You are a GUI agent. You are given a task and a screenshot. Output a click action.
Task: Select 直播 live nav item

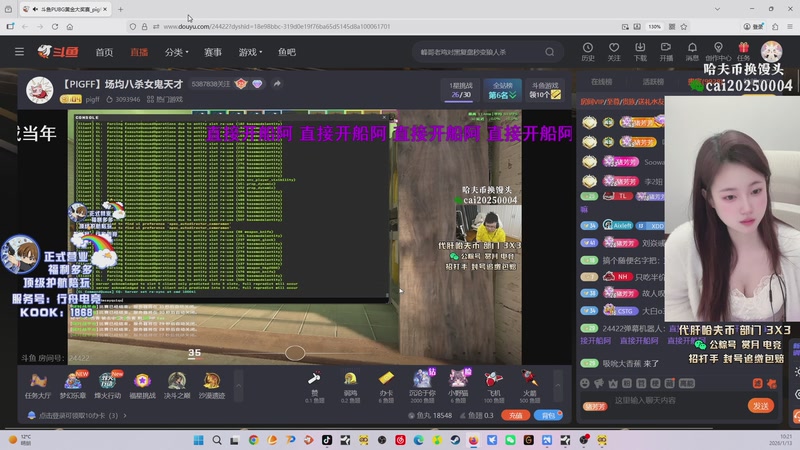tap(139, 52)
